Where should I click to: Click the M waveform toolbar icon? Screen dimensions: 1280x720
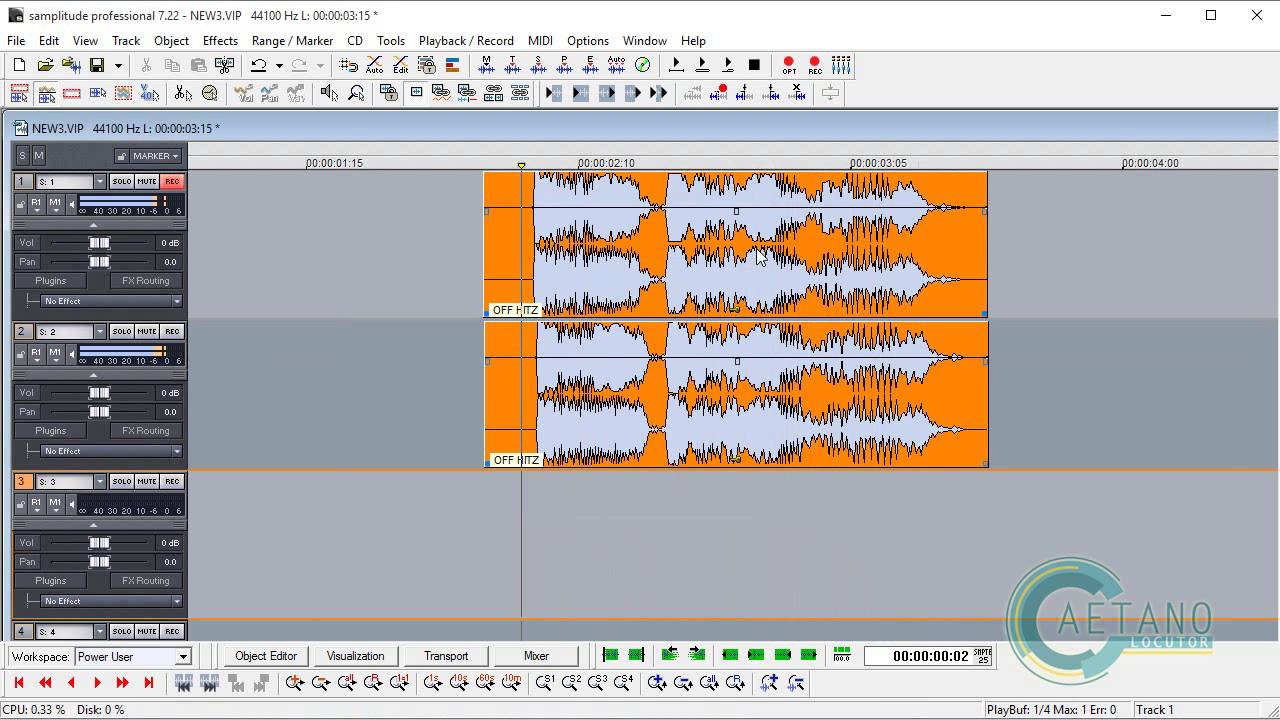pos(486,65)
